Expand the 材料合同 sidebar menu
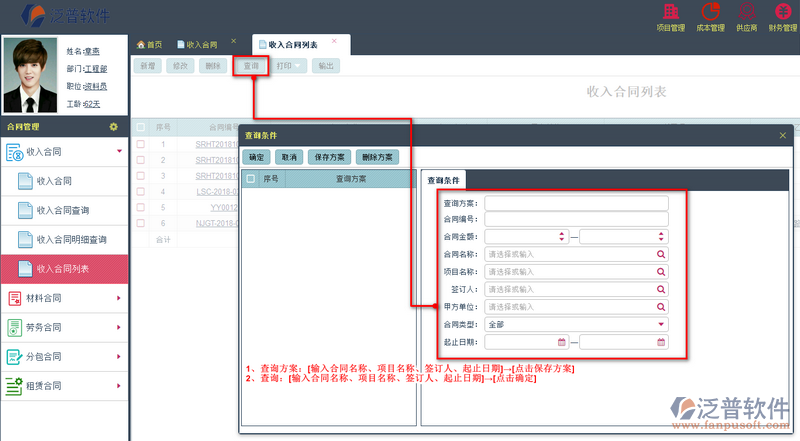 pos(64,298)
